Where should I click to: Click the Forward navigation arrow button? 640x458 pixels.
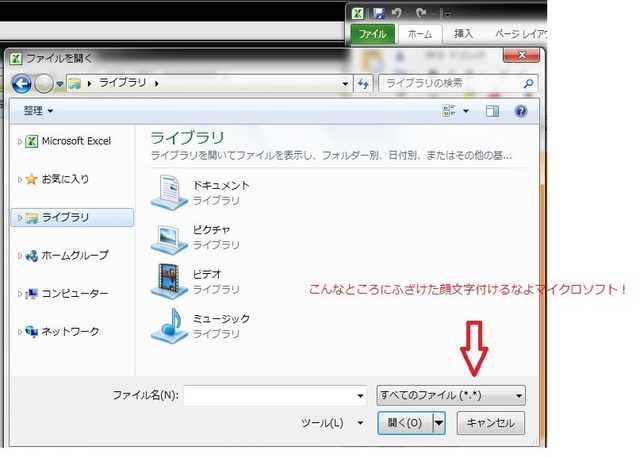click(x=44, y=84)
